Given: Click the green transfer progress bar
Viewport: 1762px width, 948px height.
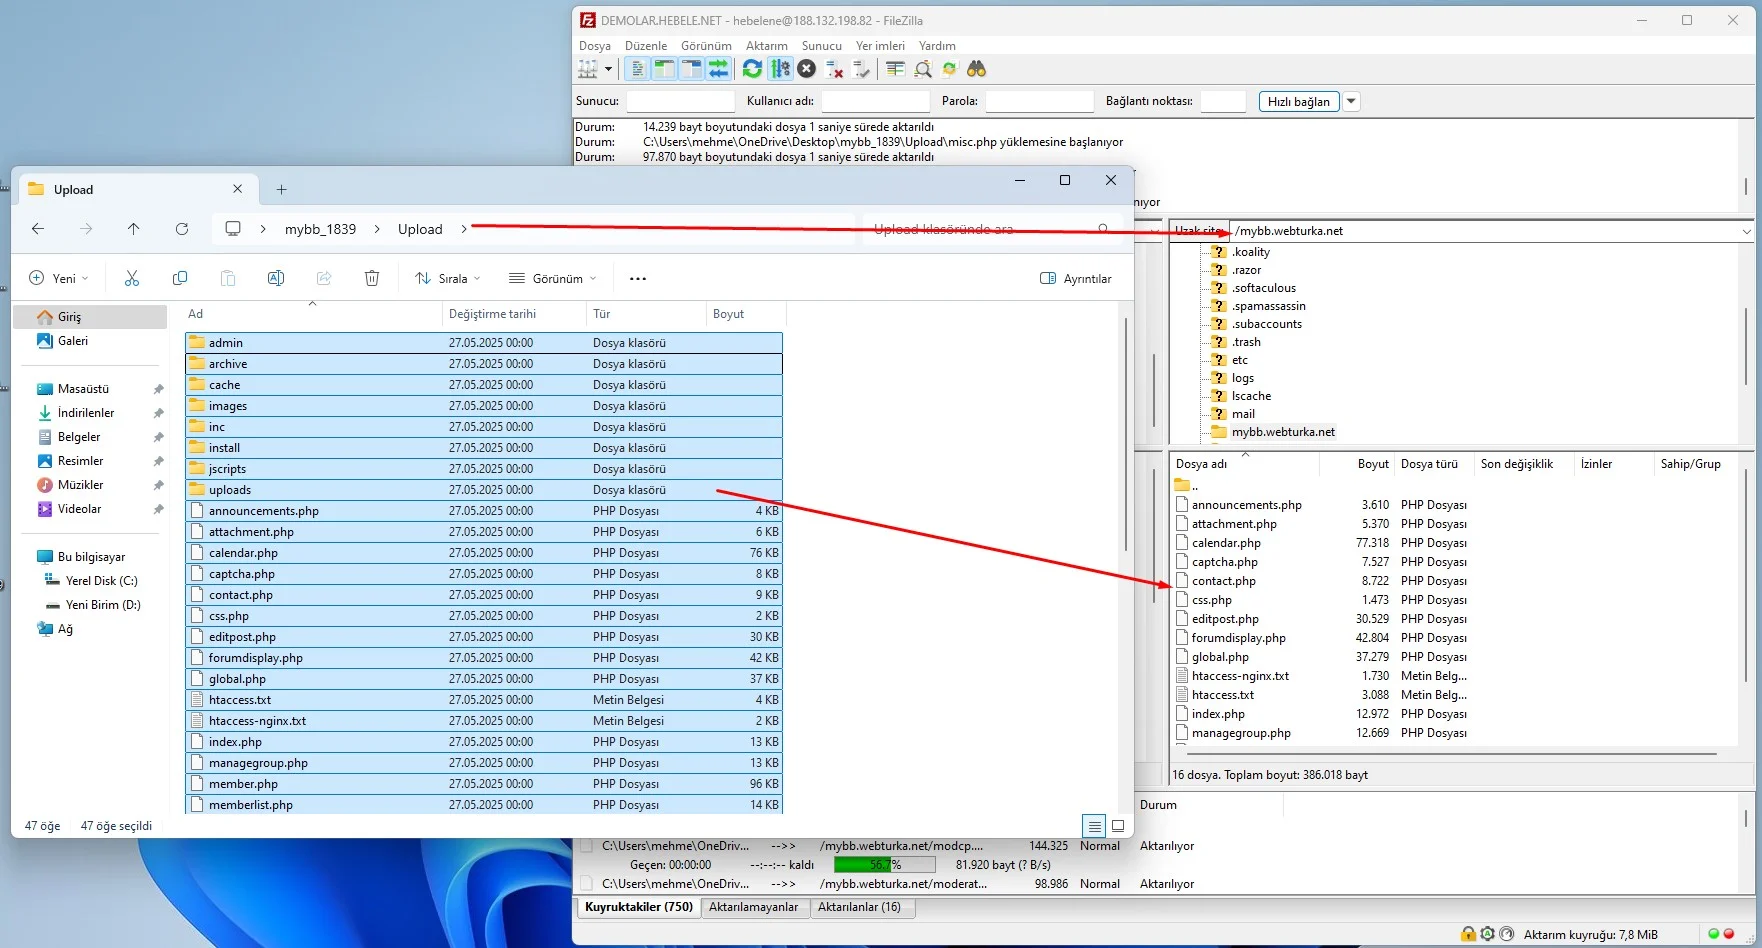Looking at the screenshot, I should click(885, 865).
